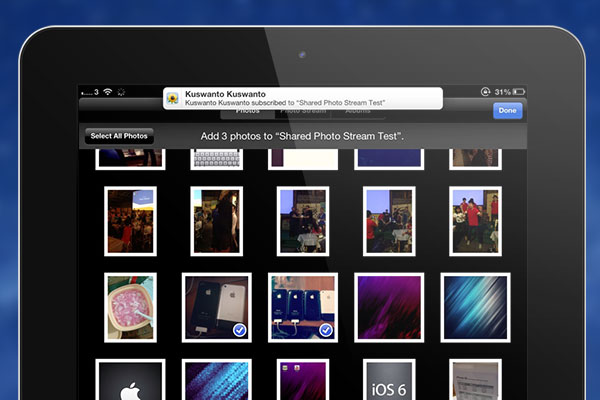600x400 pixels.
Task: Select the dancers in red shirts photo
Action: pyautogui.click(x=475, y=221)
